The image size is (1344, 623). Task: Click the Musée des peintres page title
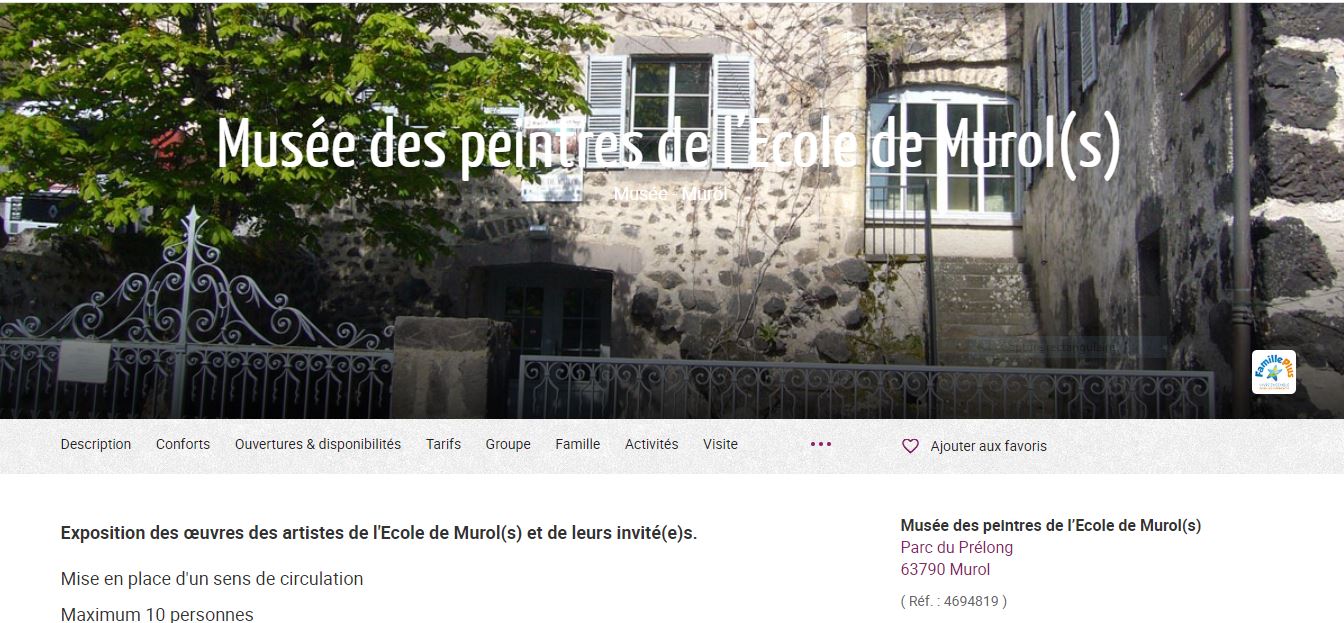click(x=669, y=143)
